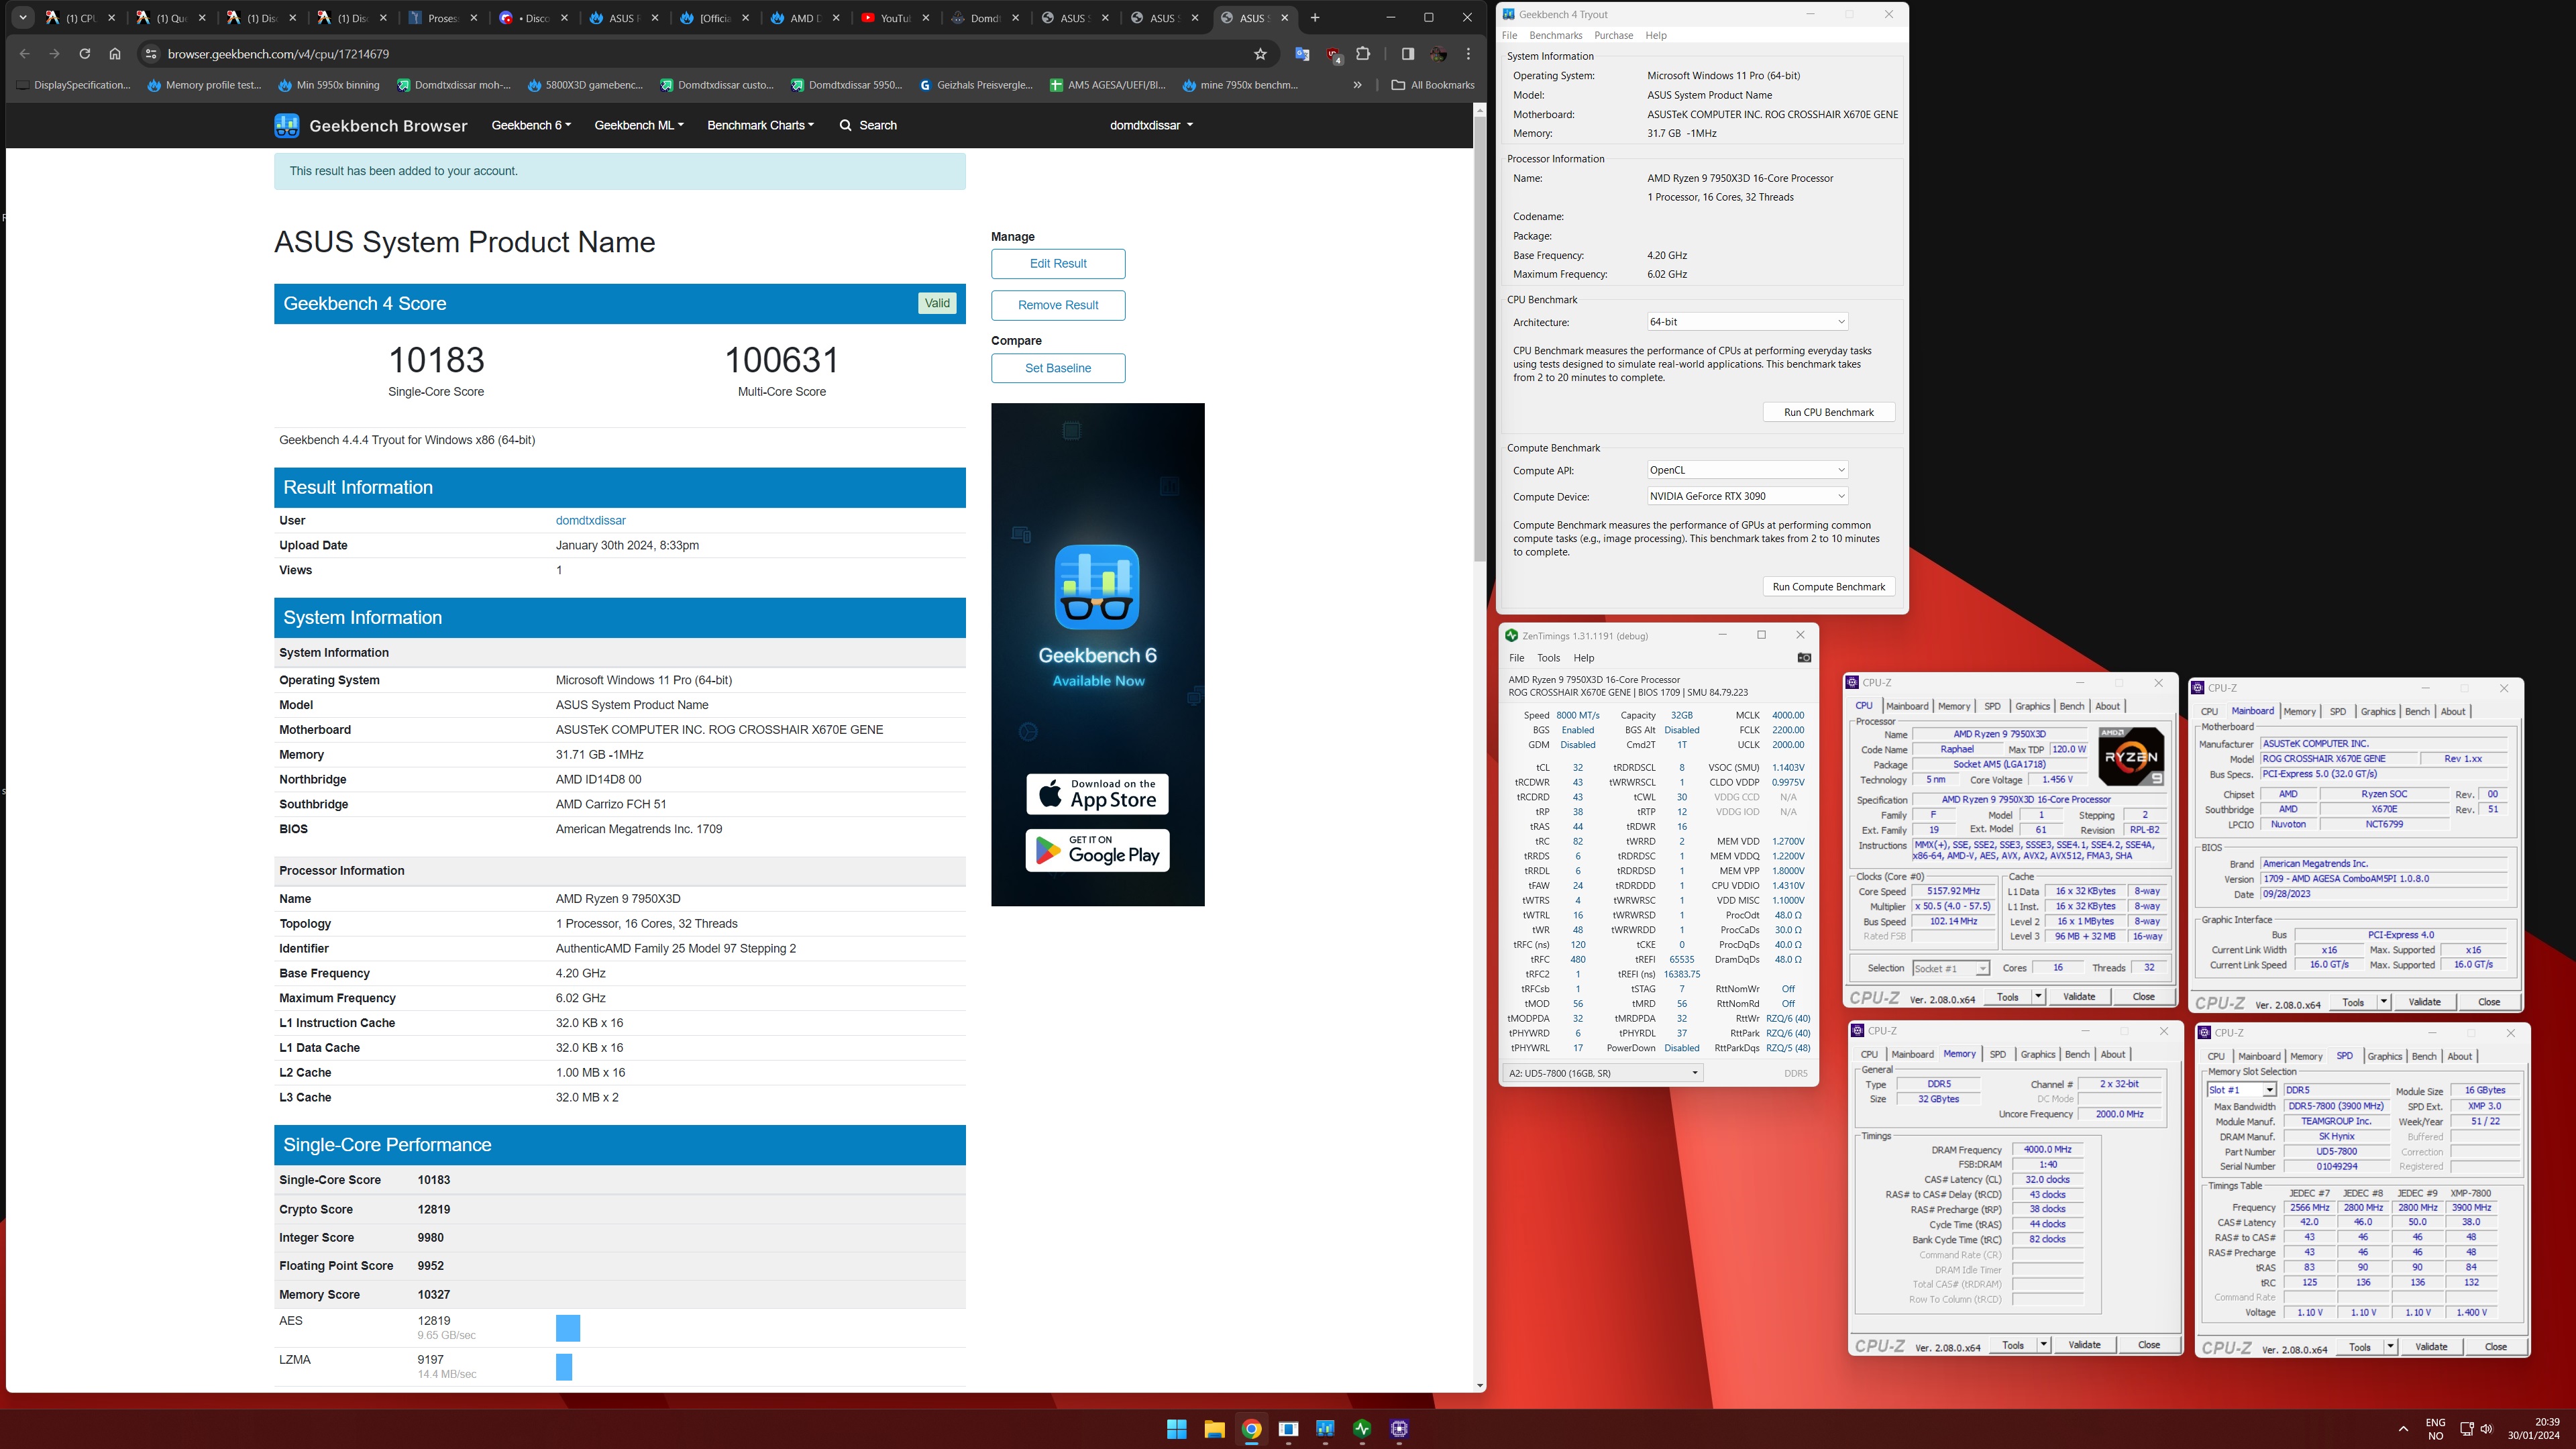Open CPU-Z Slot #1 memory slot dropdown

click(x=2241, y=1090)
